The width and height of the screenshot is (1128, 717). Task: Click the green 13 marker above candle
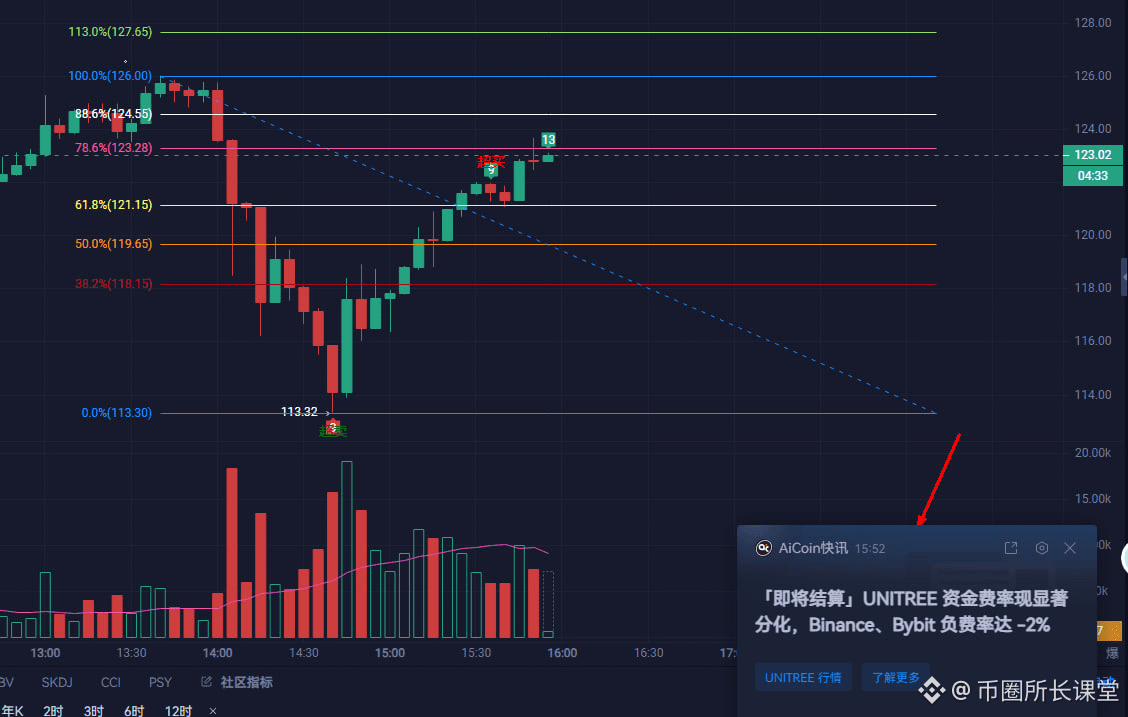pos(548,140)
